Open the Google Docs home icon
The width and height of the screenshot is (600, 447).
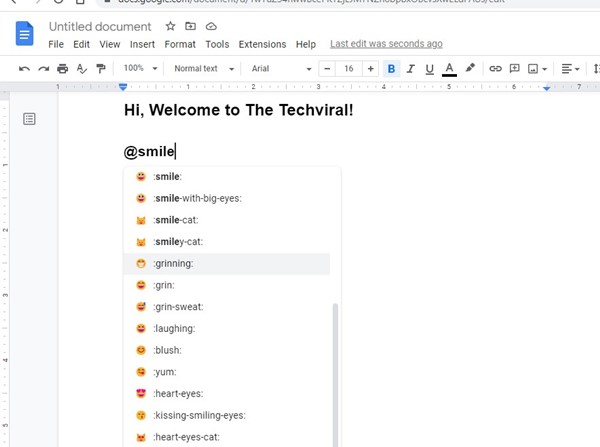24,34
